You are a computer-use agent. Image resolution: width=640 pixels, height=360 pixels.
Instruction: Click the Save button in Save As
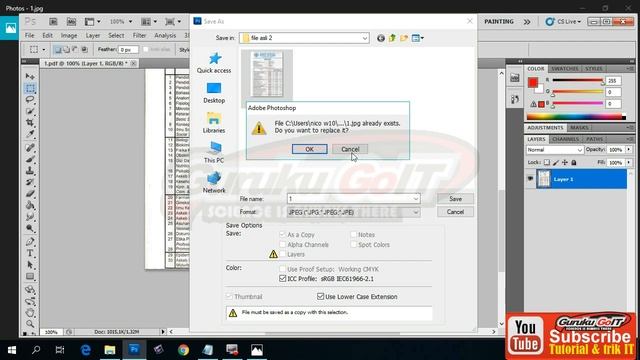[456, 199]
